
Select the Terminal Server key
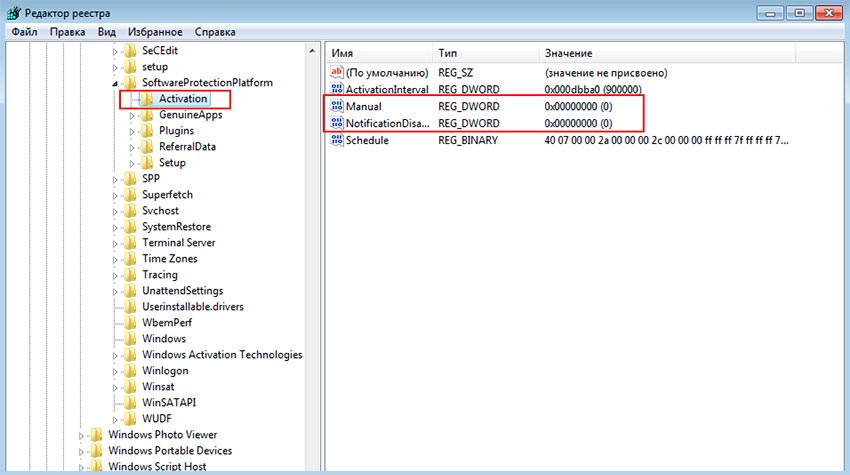(178, 243)
